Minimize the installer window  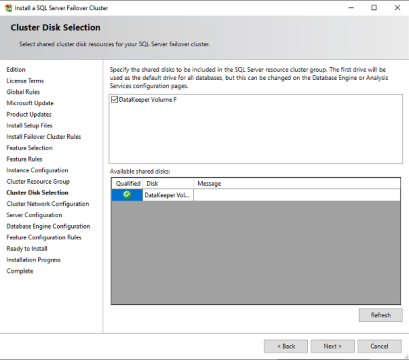(351, 8)
